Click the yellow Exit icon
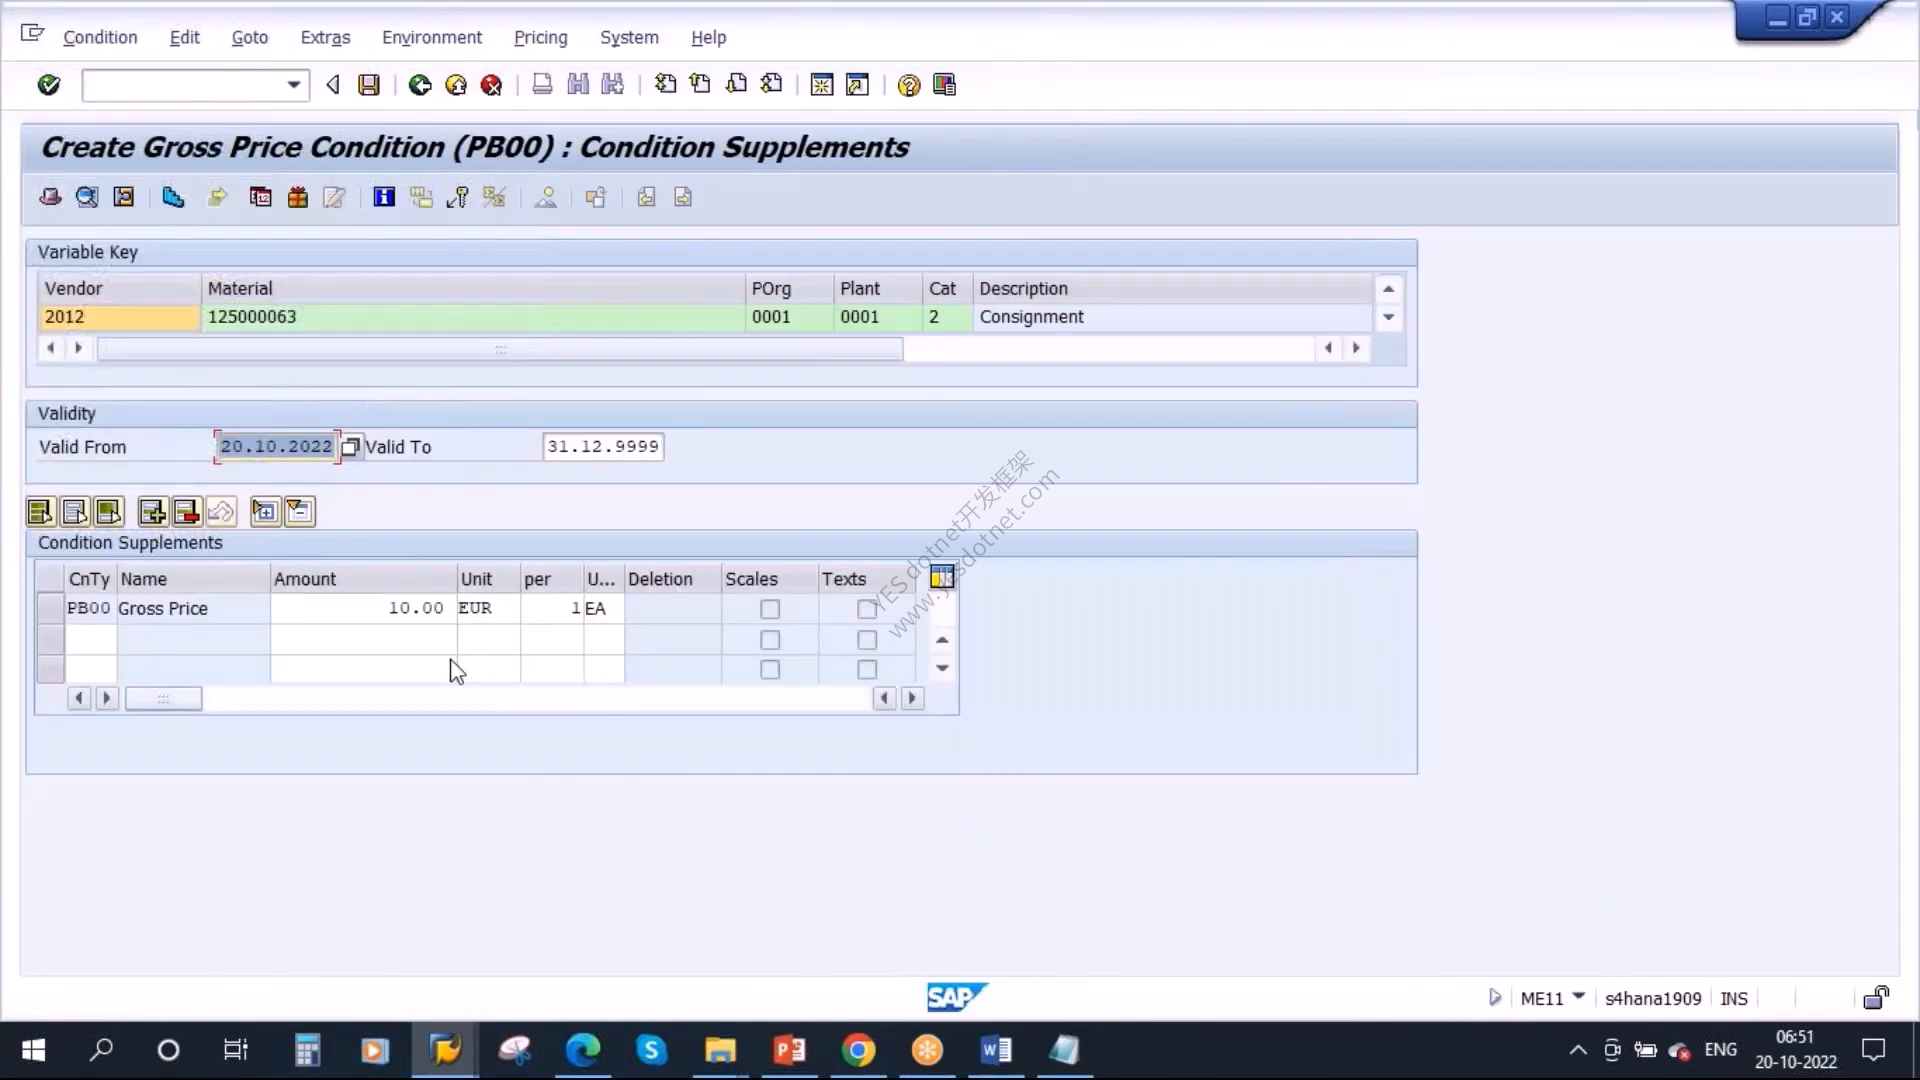The width and height of the screenshot is (1920, 1080). point(456,85)
